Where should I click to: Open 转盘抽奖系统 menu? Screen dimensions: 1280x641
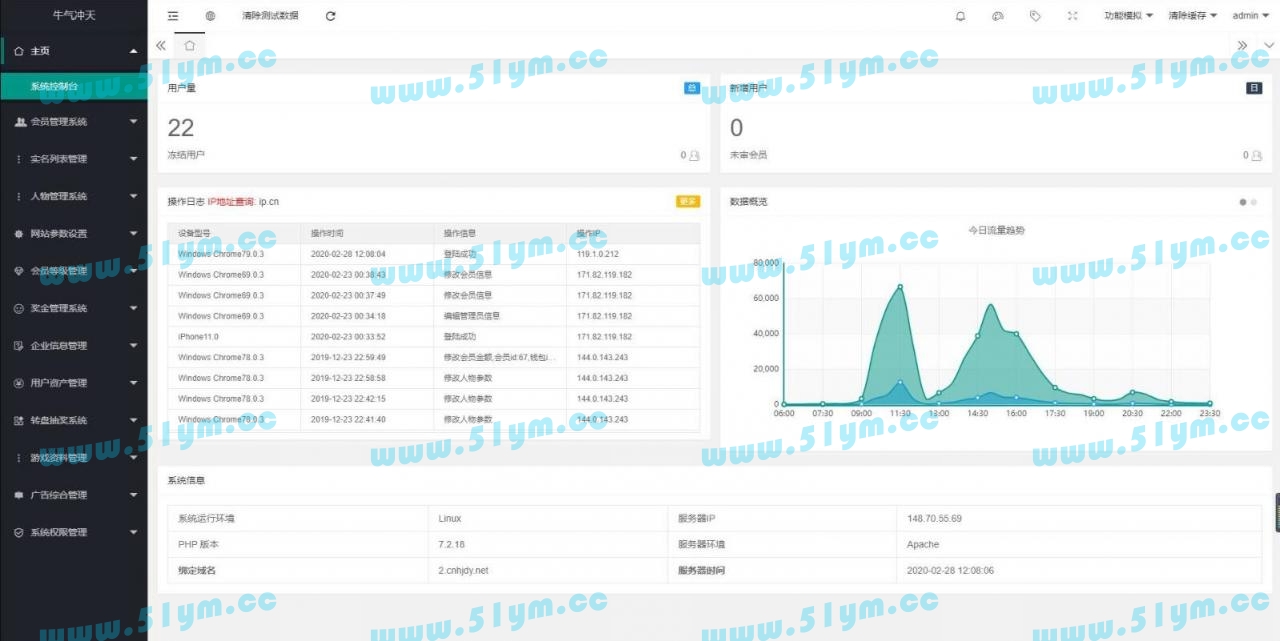[x=74, y=421]
